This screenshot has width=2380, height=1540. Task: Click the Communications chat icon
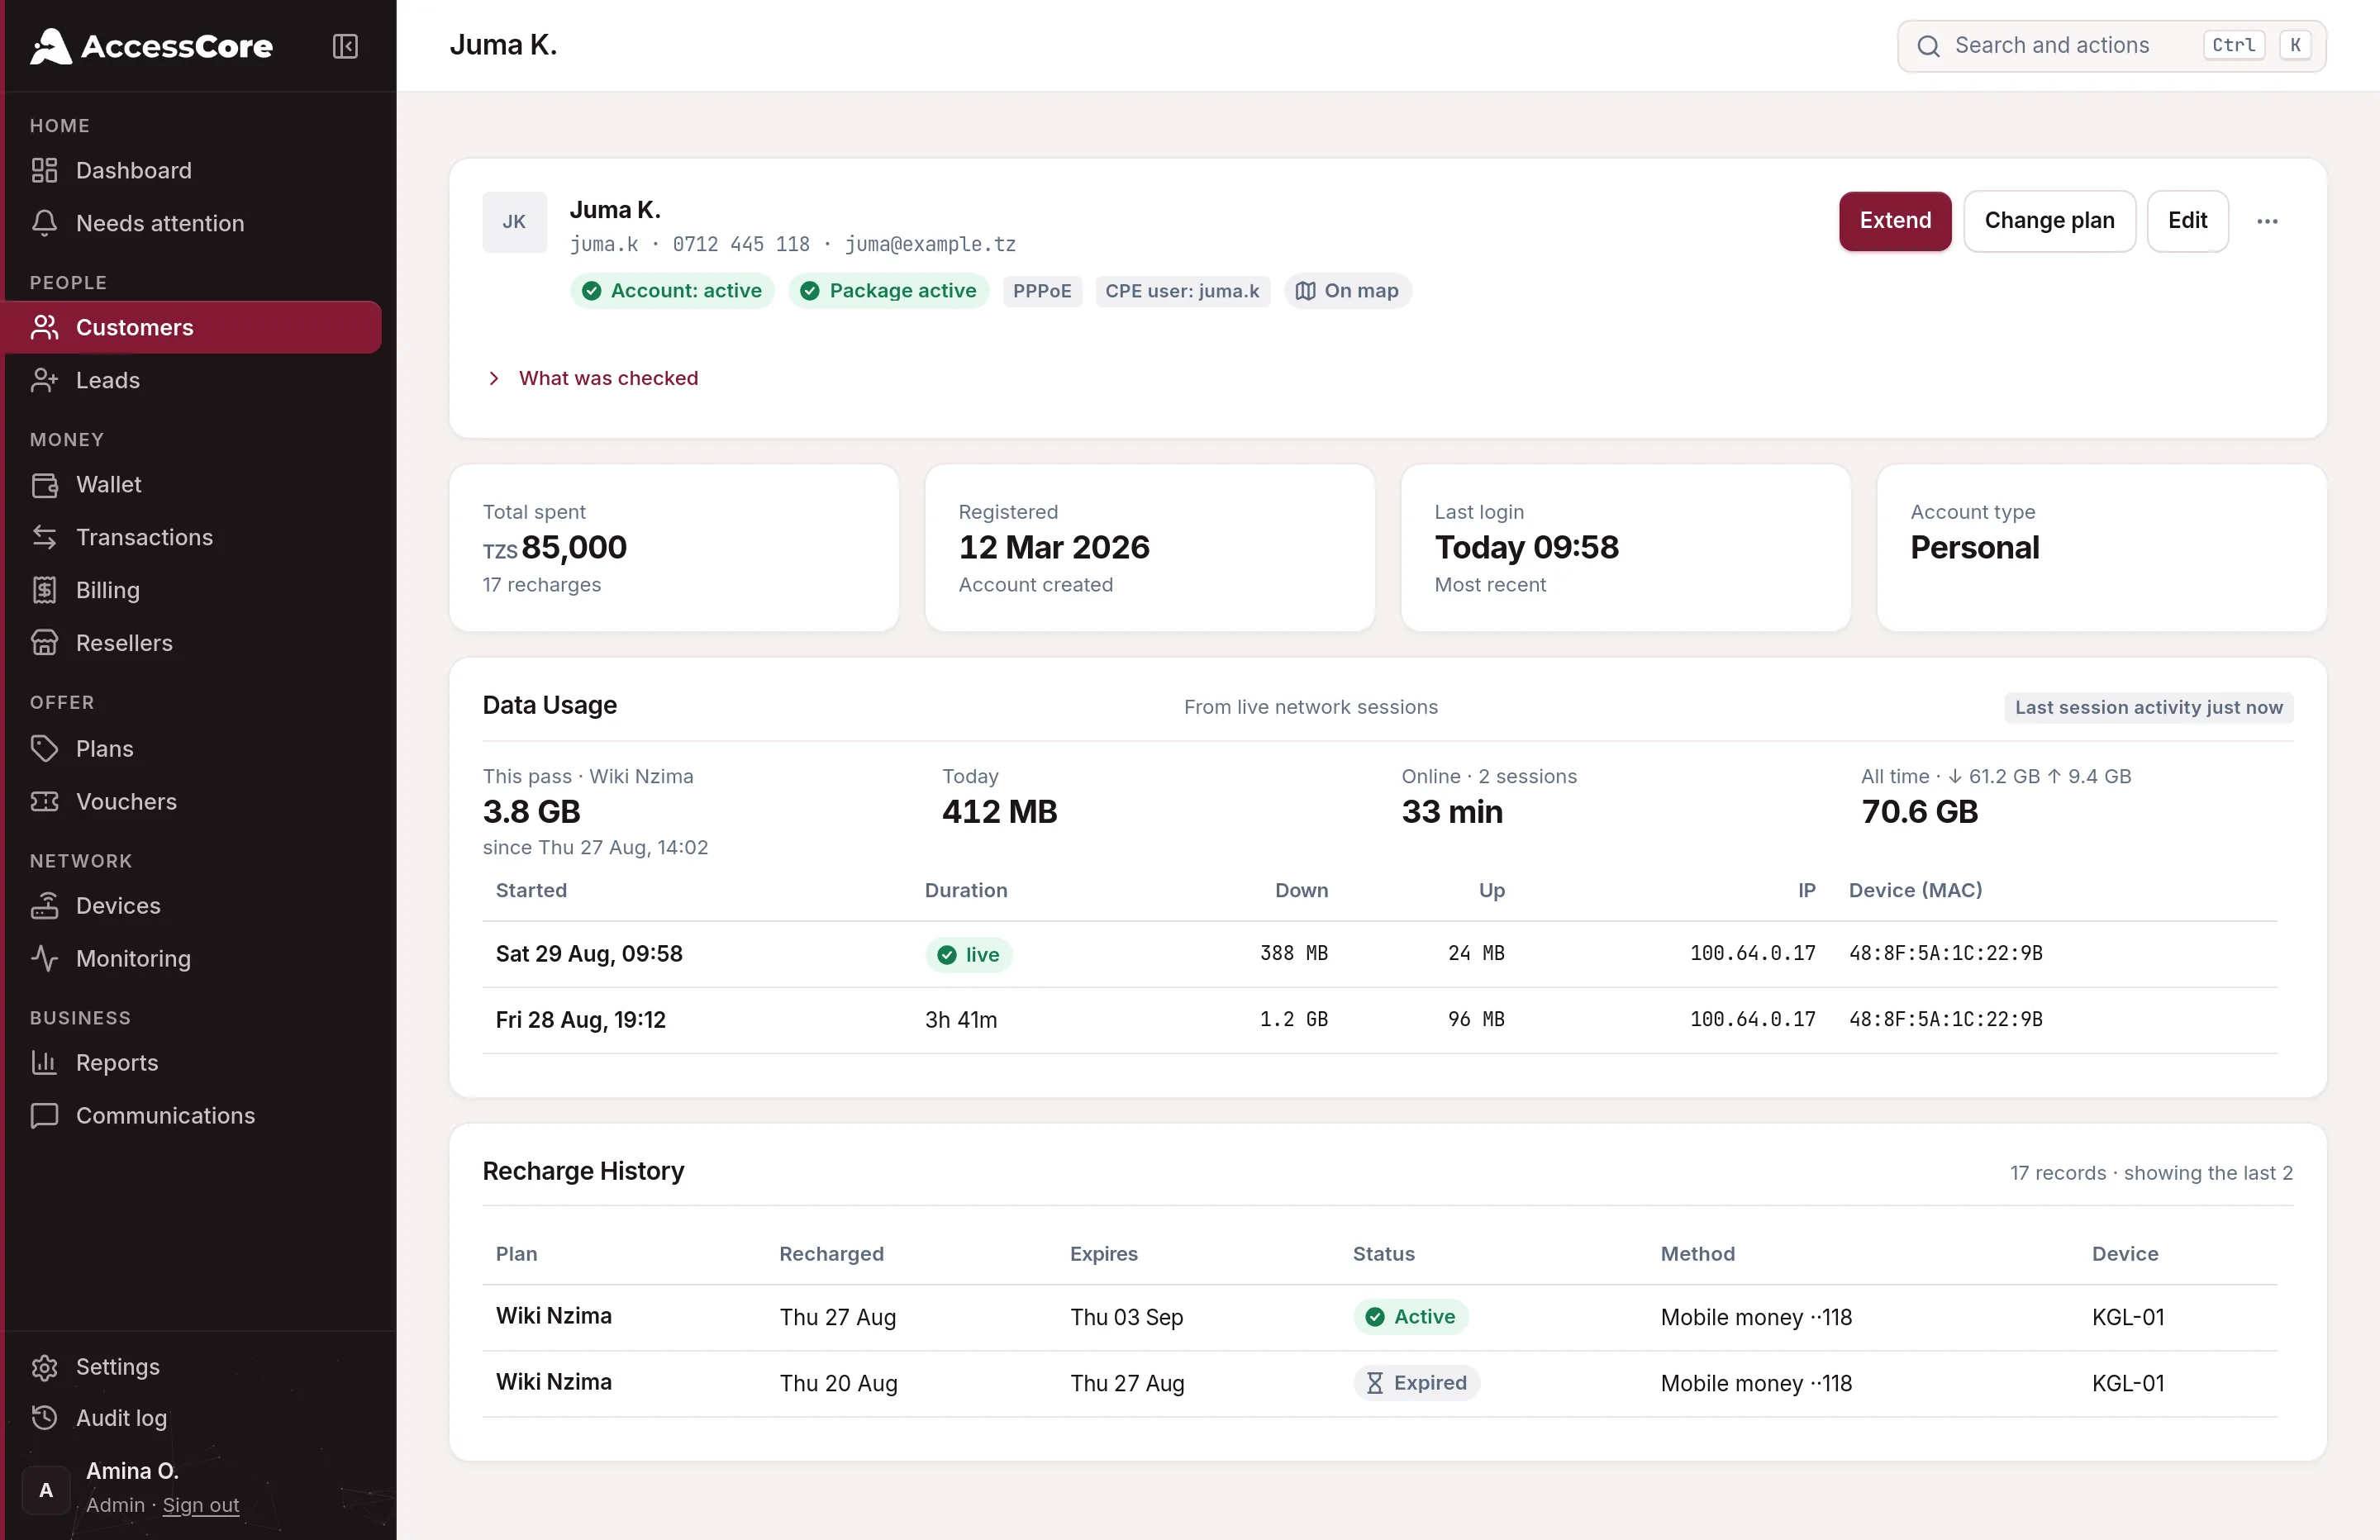pos(44,1115)
